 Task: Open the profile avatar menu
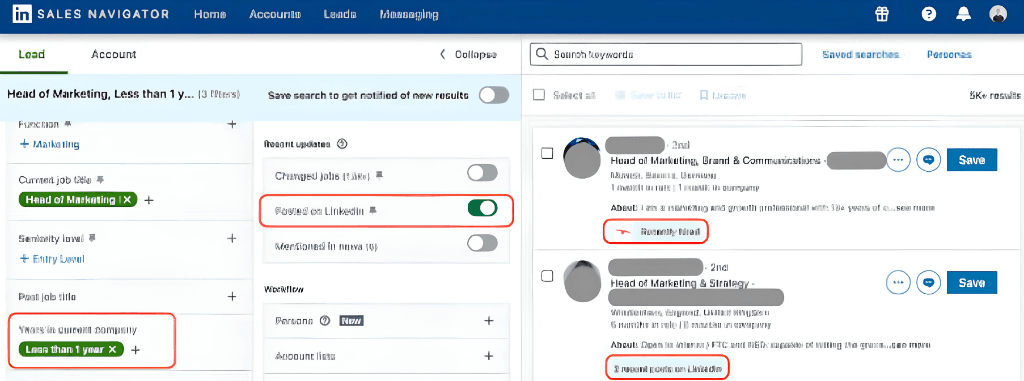[x=999, y=14]
